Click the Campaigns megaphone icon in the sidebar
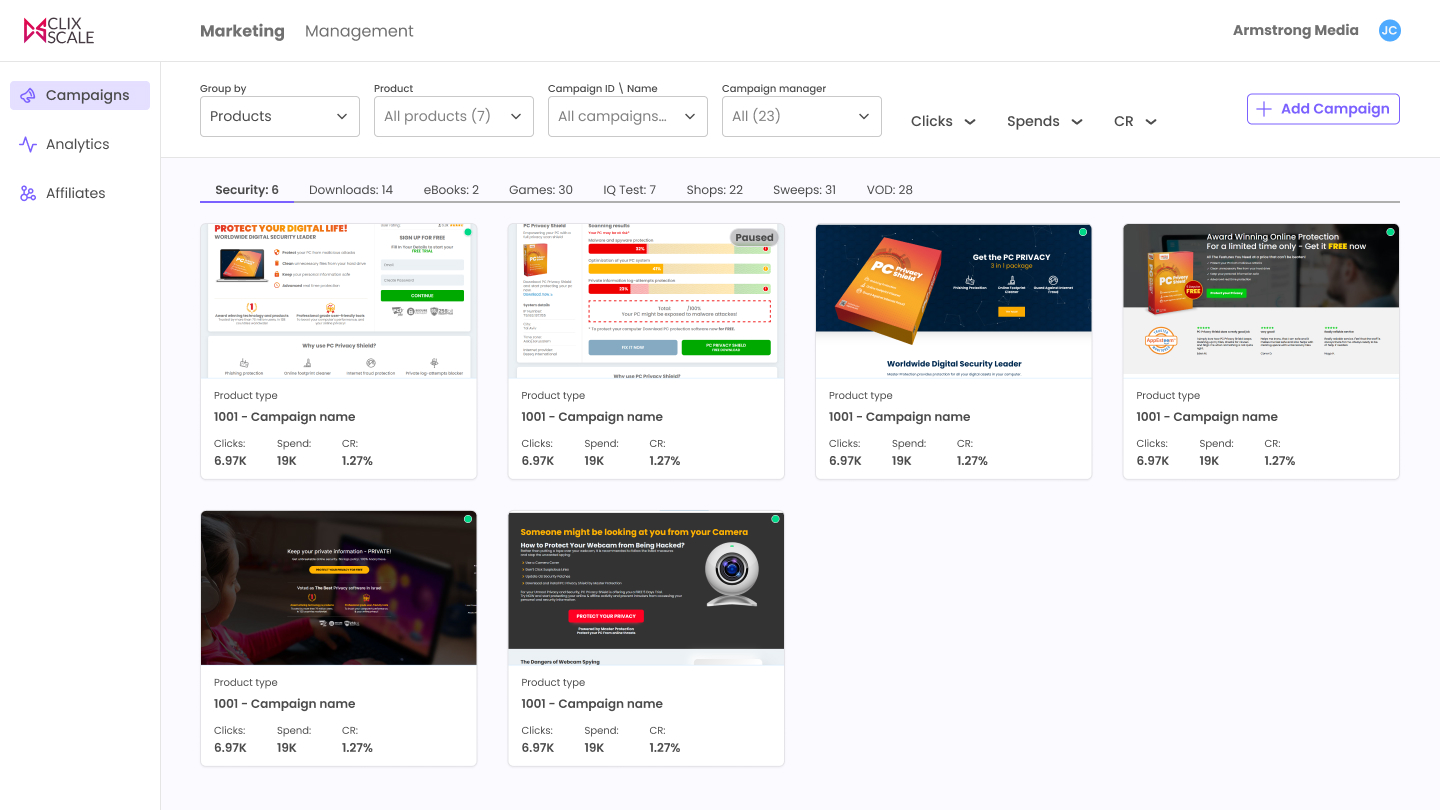 (x=28, y=95)
